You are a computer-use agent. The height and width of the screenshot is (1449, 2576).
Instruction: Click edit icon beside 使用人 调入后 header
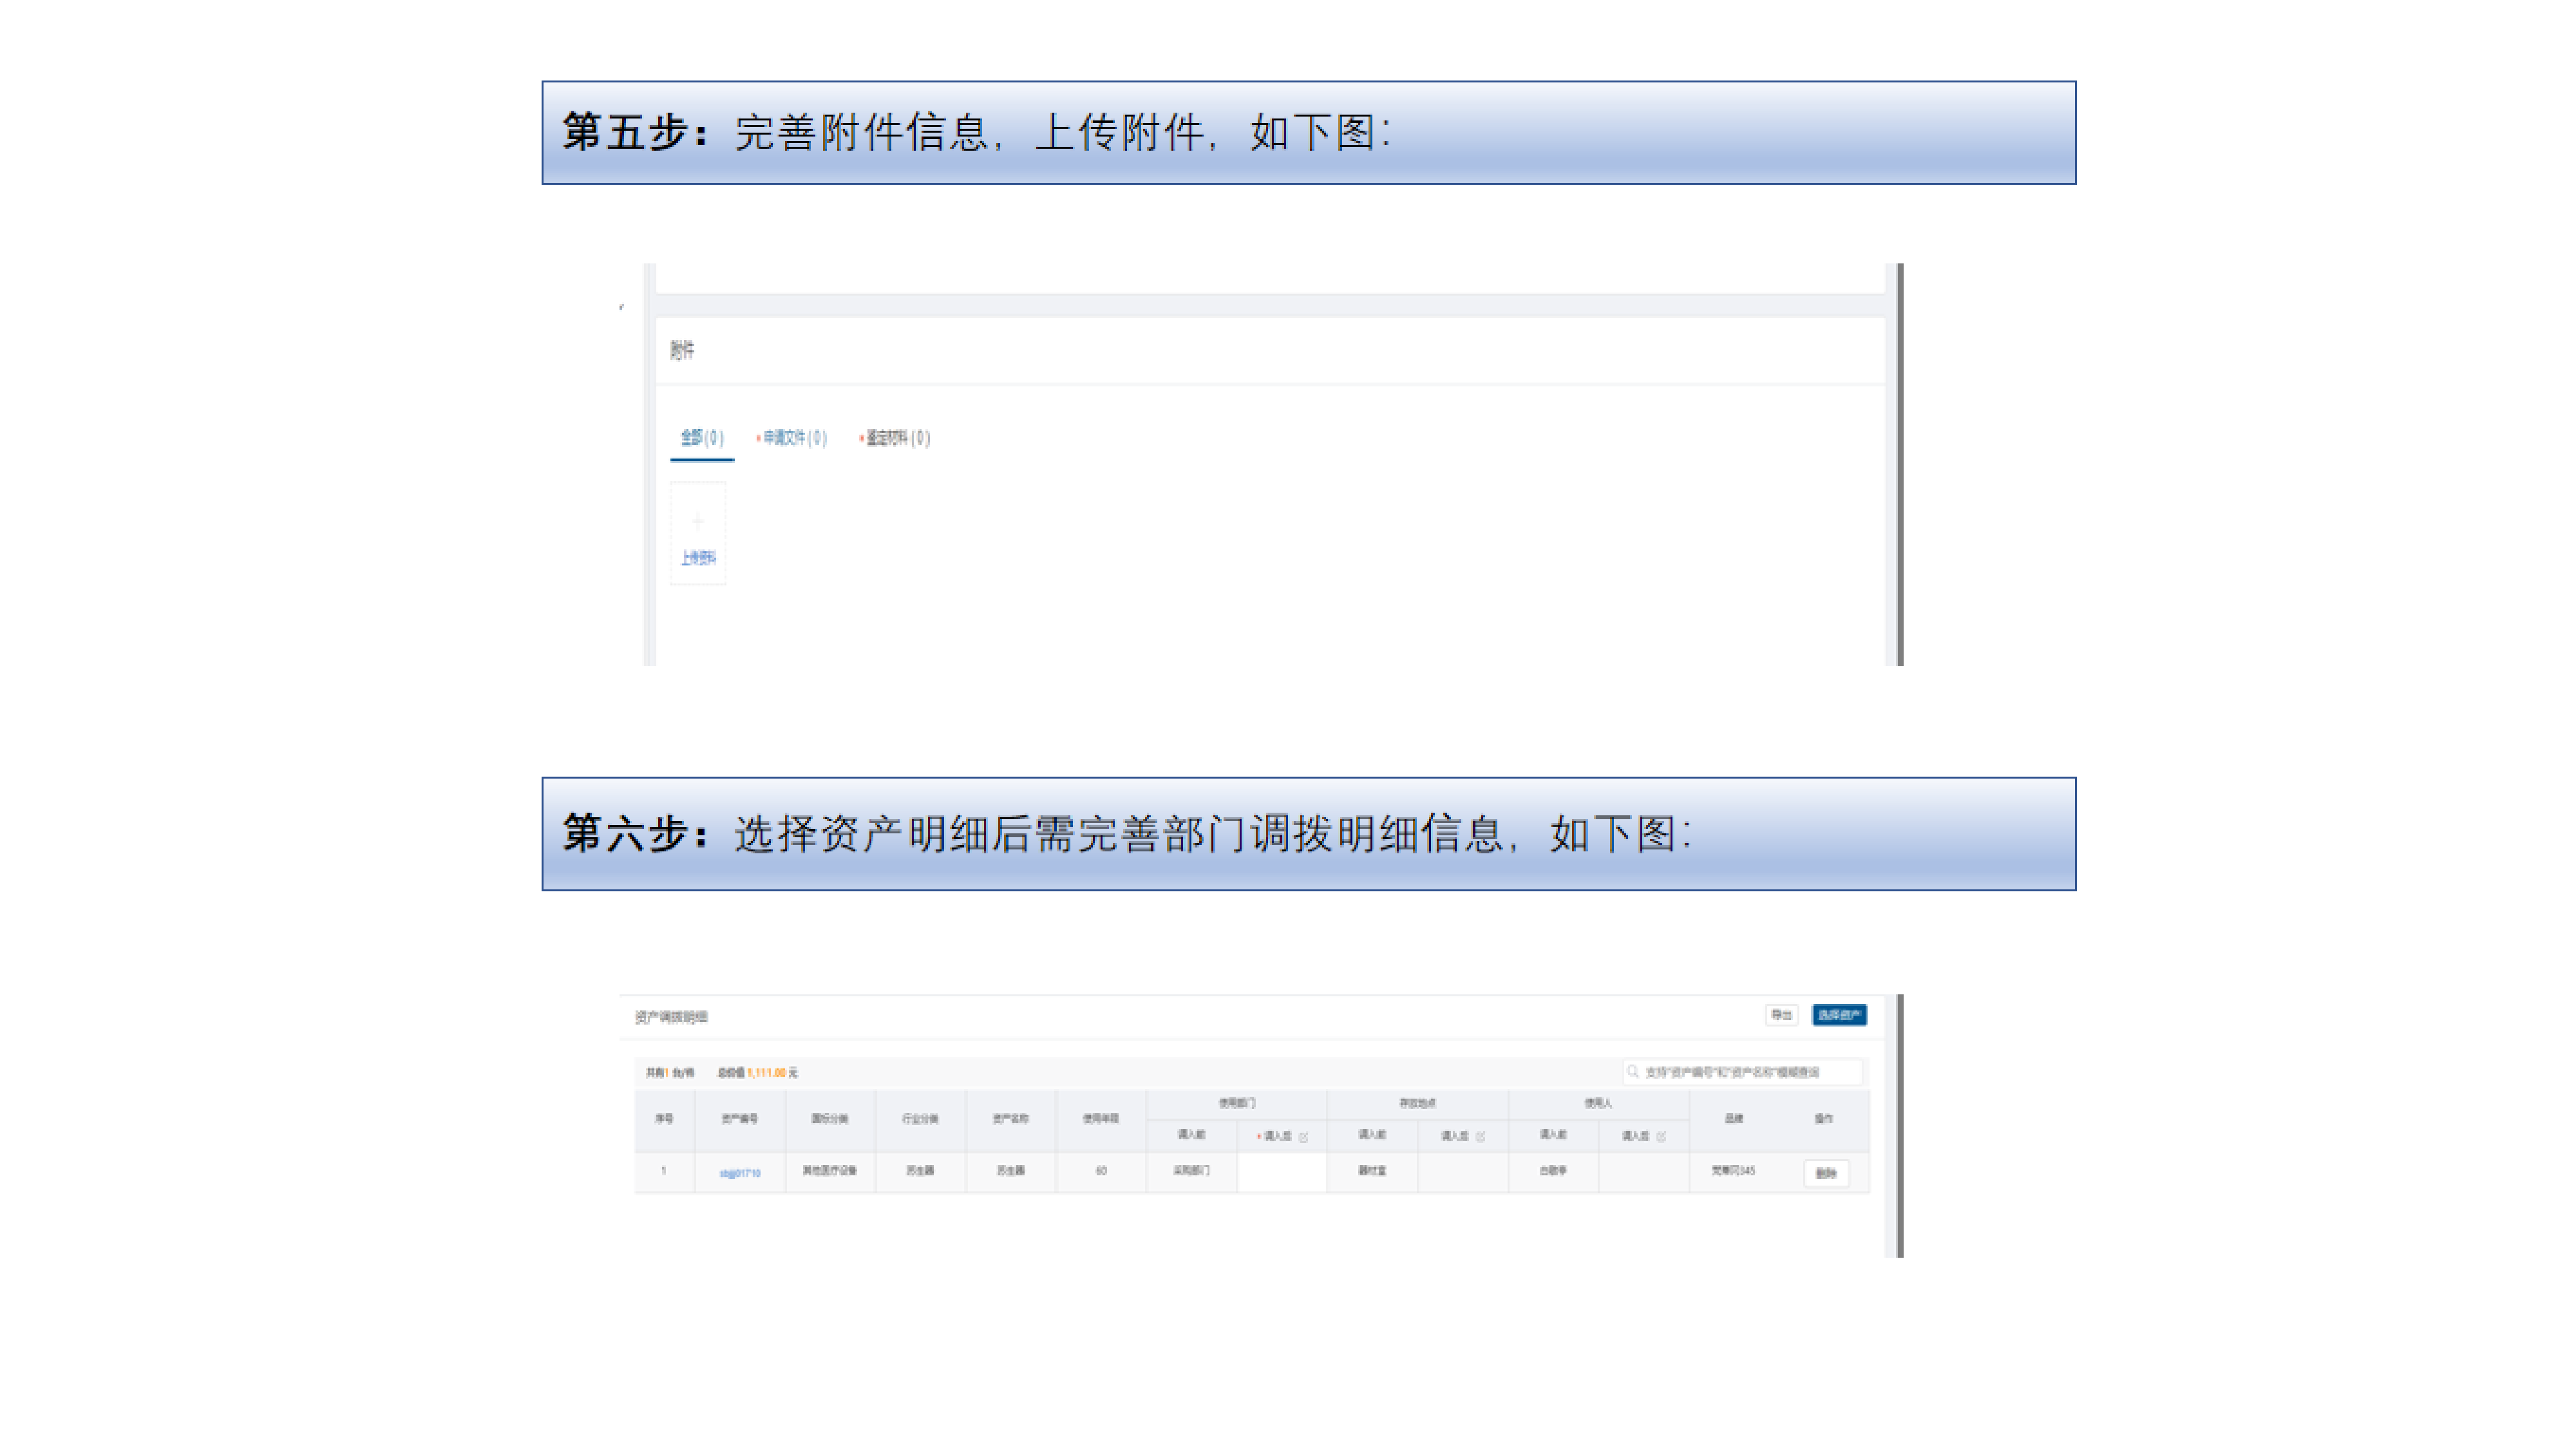point(1662,1136)
